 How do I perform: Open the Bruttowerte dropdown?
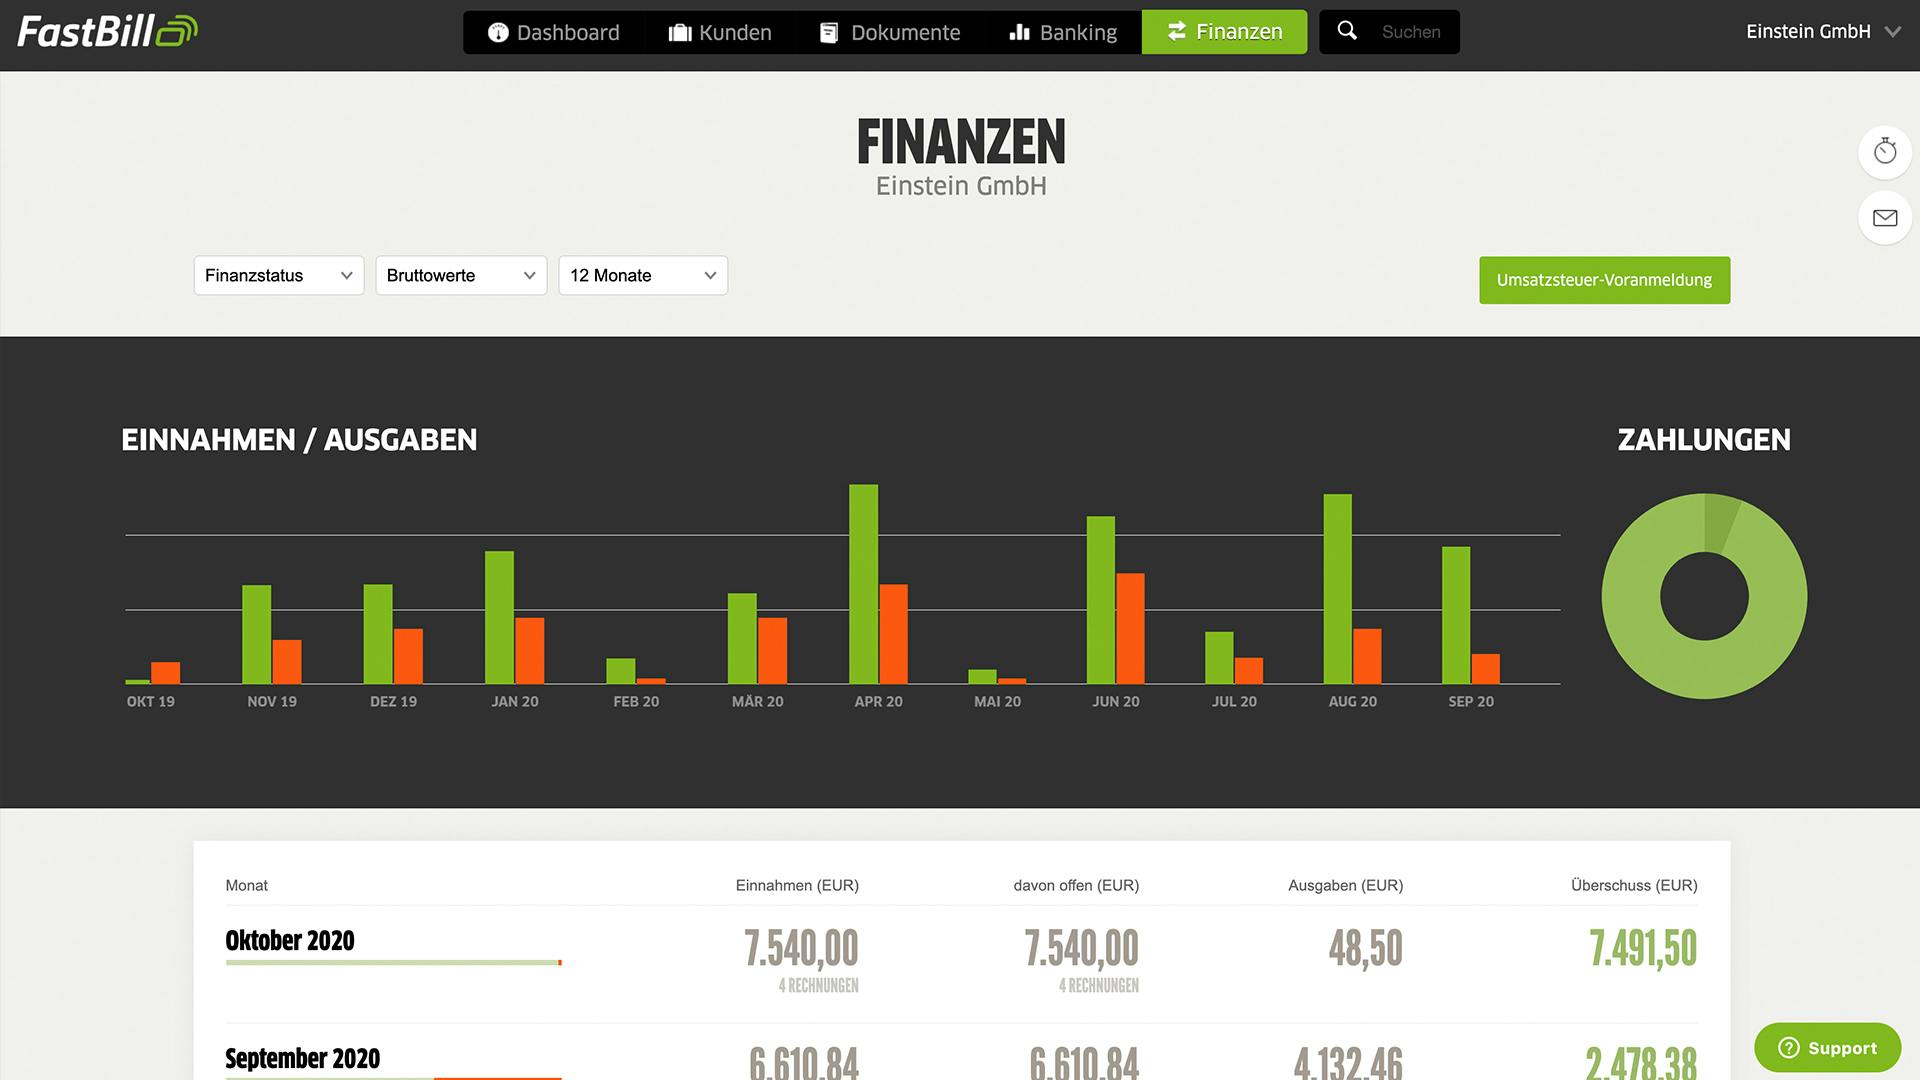point(461,275)
